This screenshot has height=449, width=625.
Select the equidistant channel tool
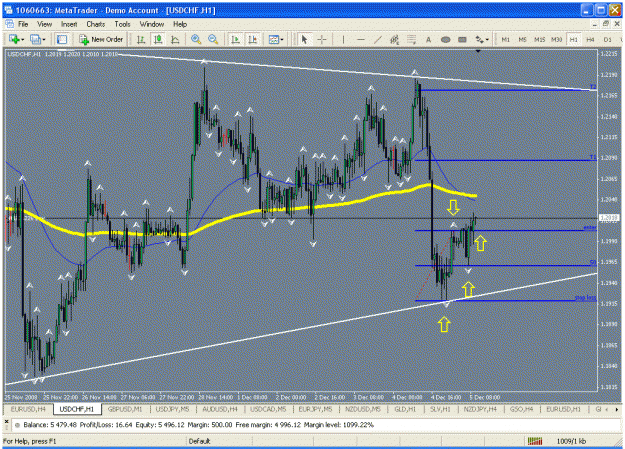coord(394,39)
